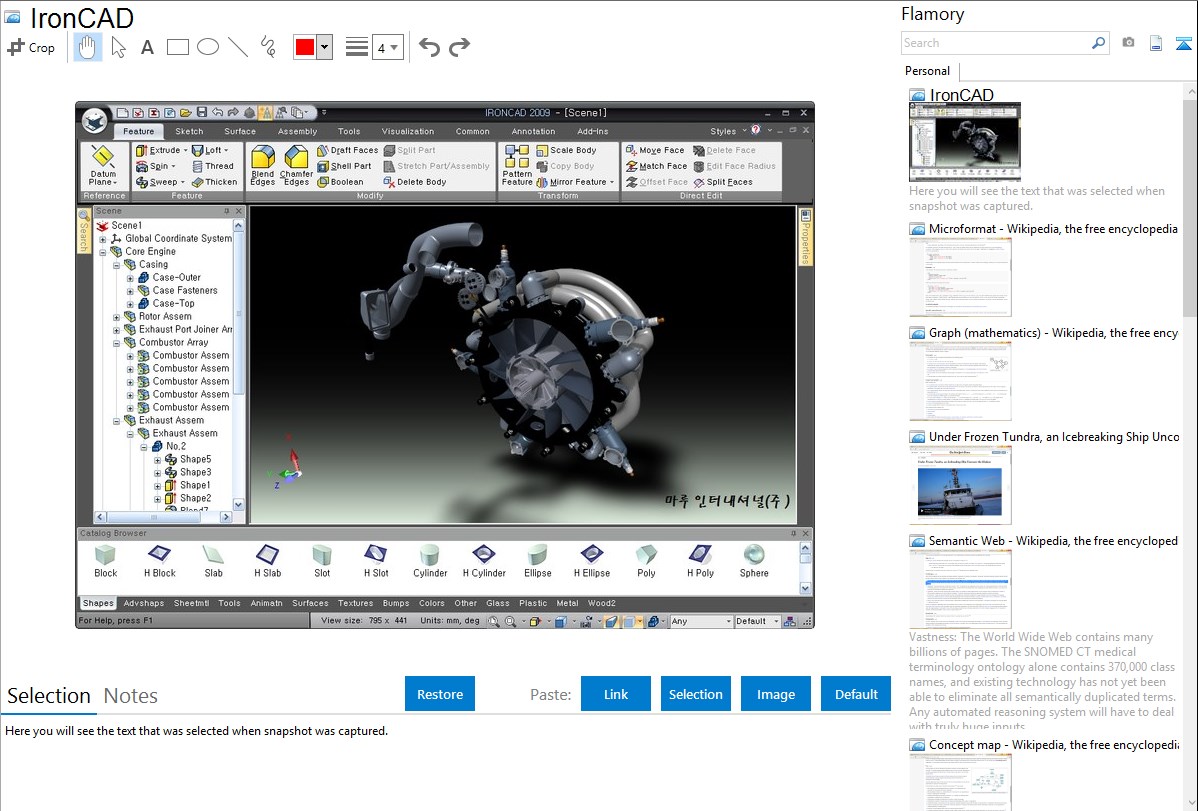
Task: Open the Concept map Wikipedia snapshot title
Action: 1054,744
